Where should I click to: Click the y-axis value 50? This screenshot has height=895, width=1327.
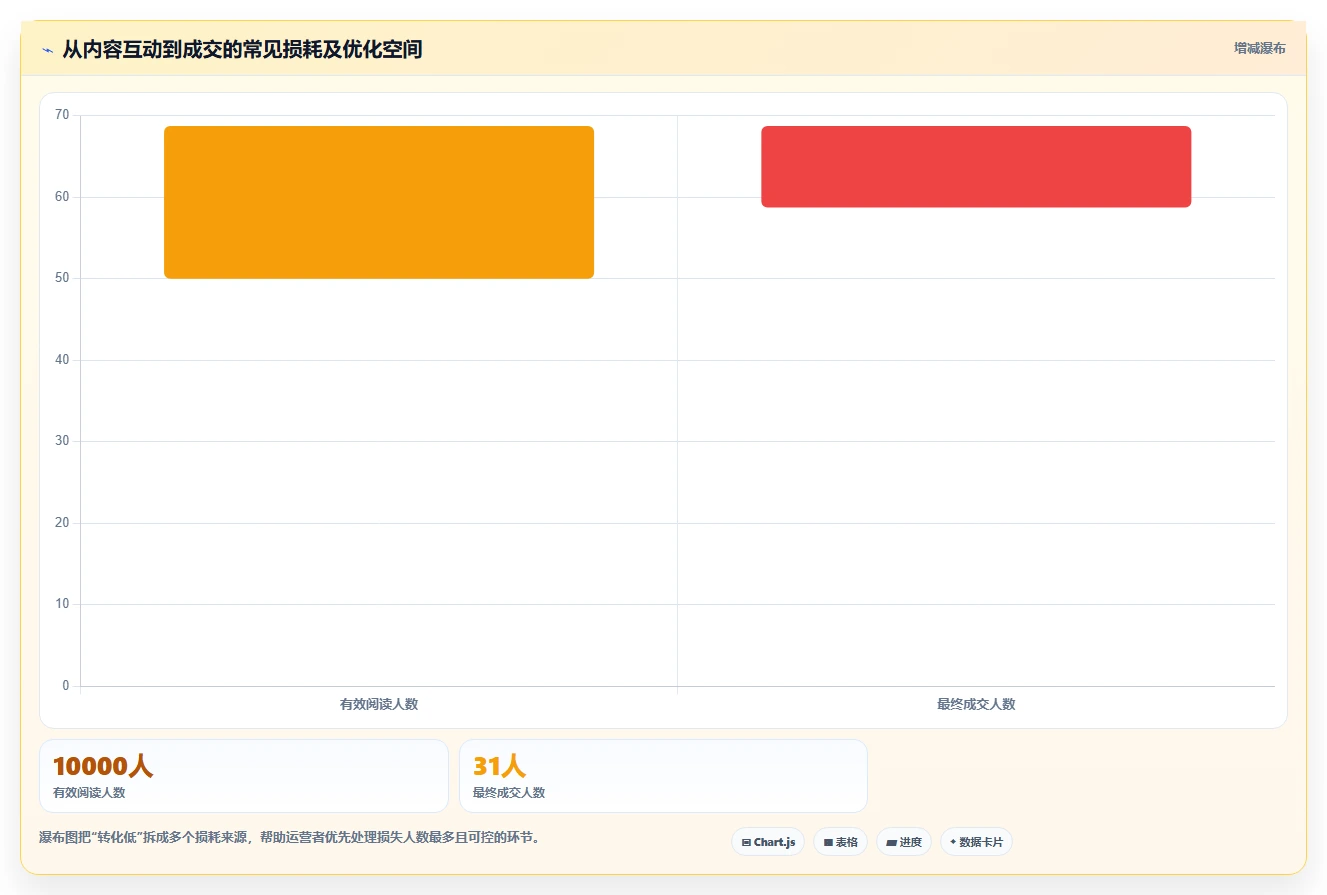tap(62, 278)
